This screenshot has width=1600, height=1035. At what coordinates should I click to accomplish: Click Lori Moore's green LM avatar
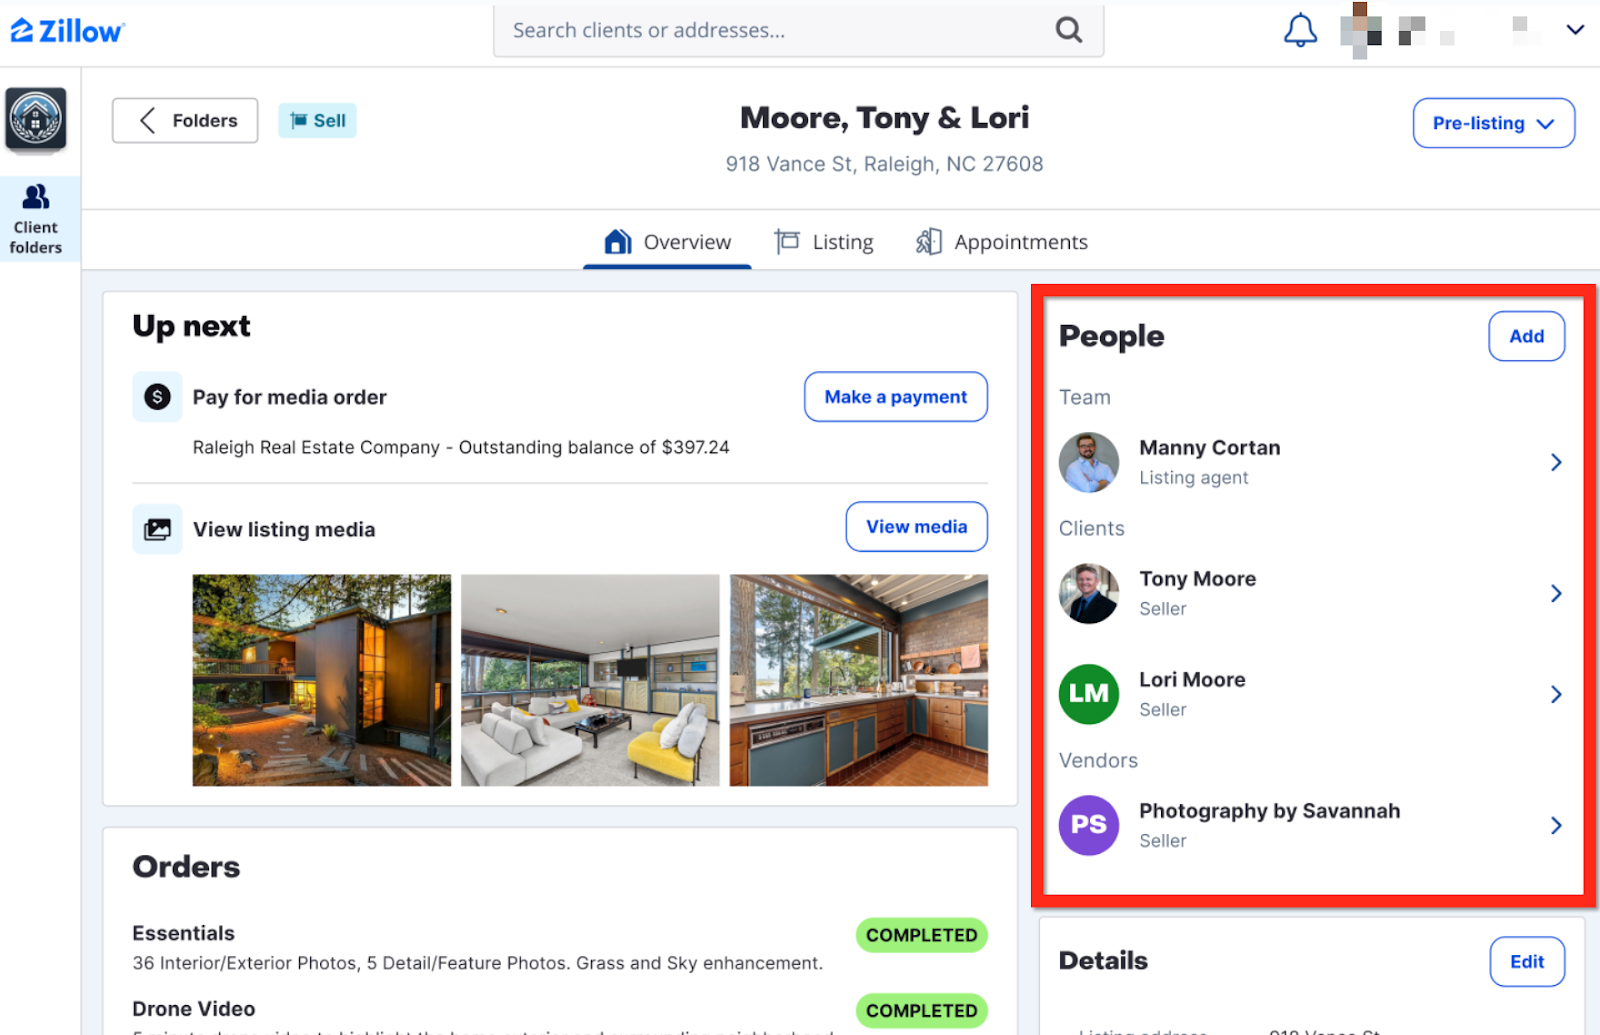tap(1088, 694)
